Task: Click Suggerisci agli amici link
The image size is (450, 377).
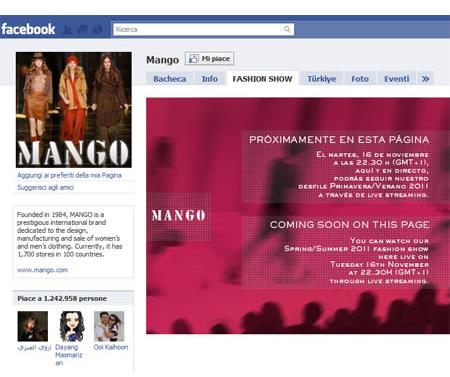Action: pos(45,187)
